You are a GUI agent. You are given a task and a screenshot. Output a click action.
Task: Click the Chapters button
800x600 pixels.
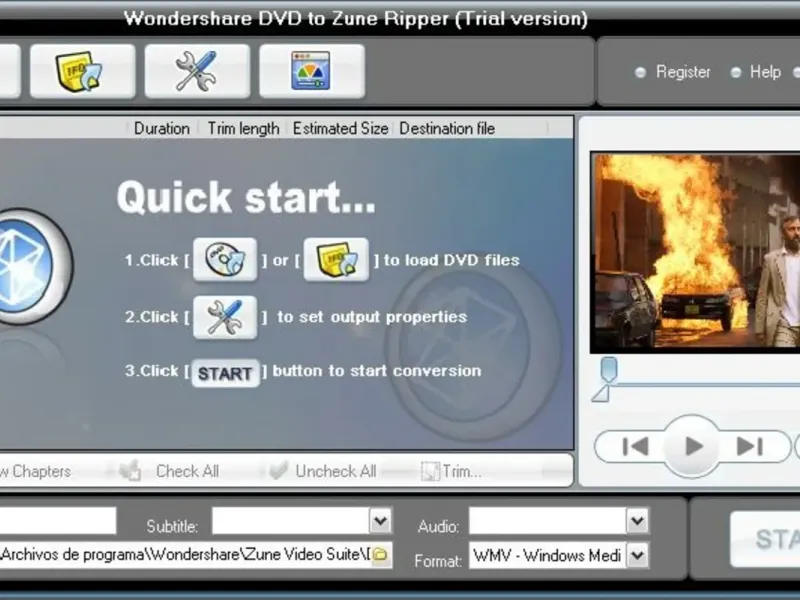(35, 471)
